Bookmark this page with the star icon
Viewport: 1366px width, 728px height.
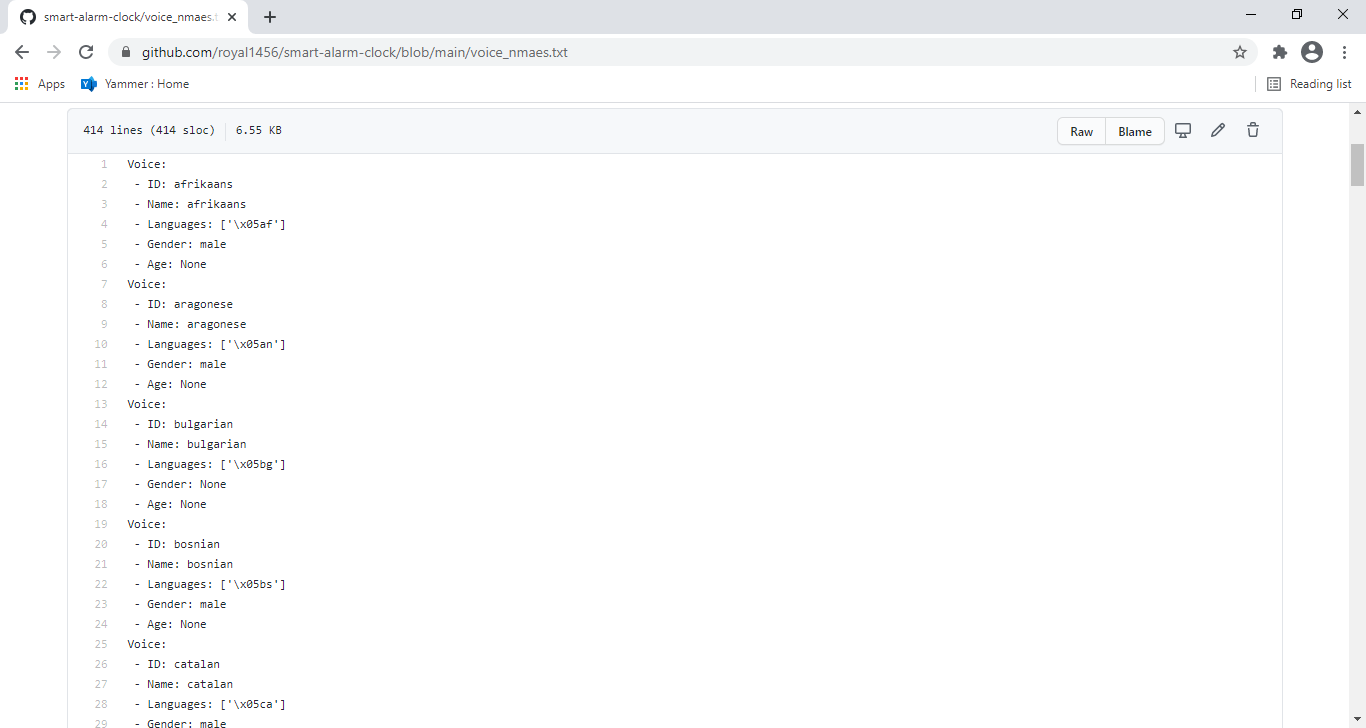pyautogui.click(x=1240, y=52)
